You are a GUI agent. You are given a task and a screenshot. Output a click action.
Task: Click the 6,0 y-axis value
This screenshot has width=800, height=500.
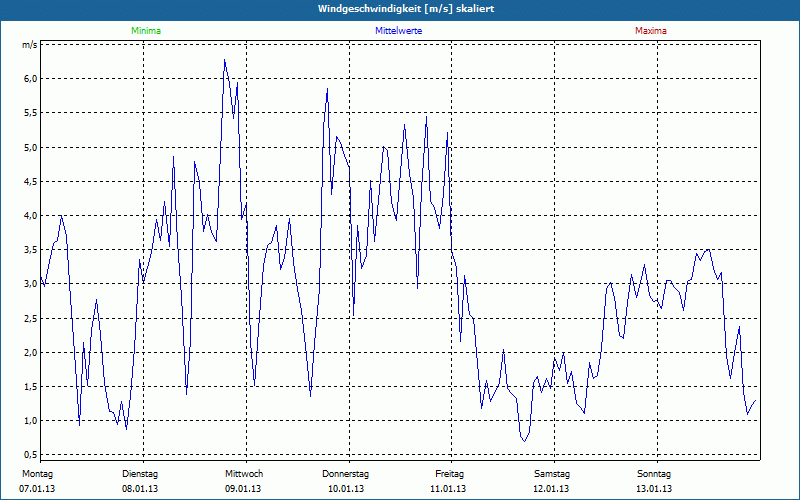pyautogui.click(x=31, y=79)
